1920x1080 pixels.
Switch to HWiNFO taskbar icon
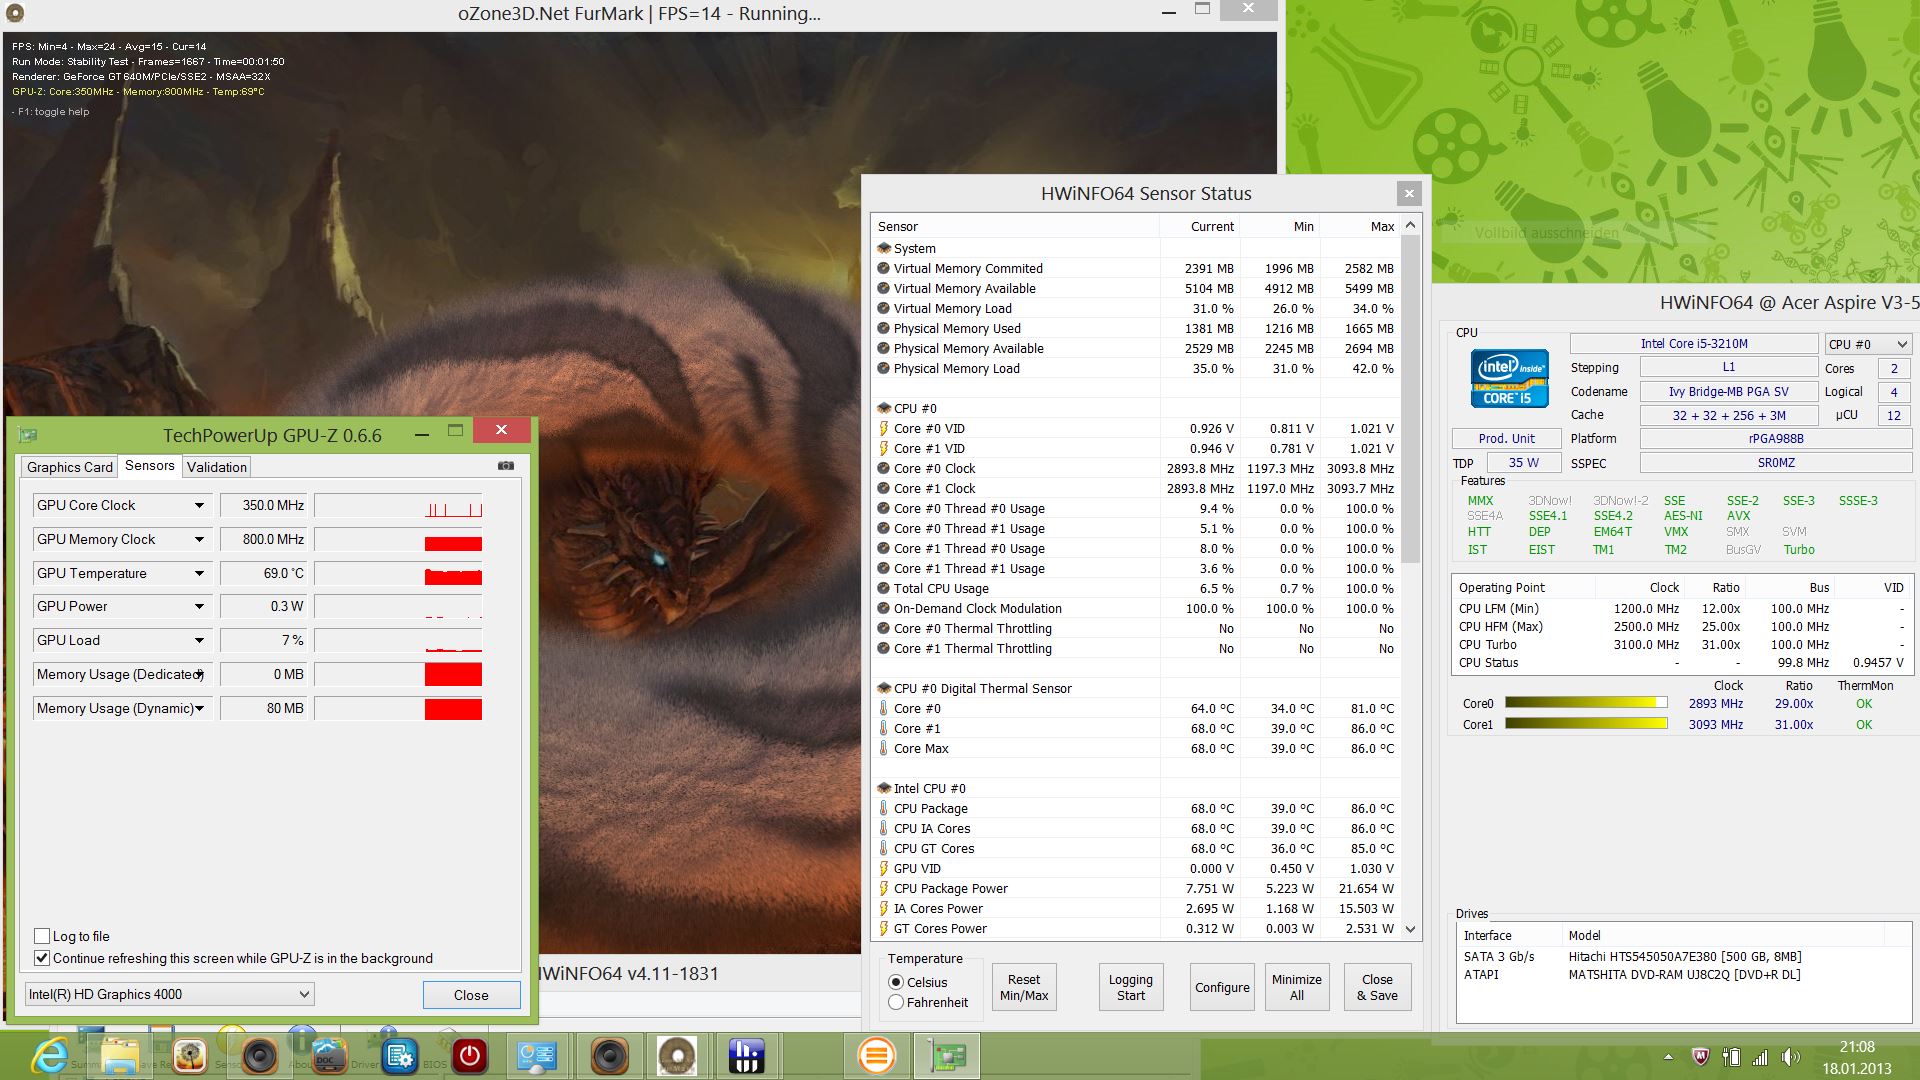pos(746,1056)
